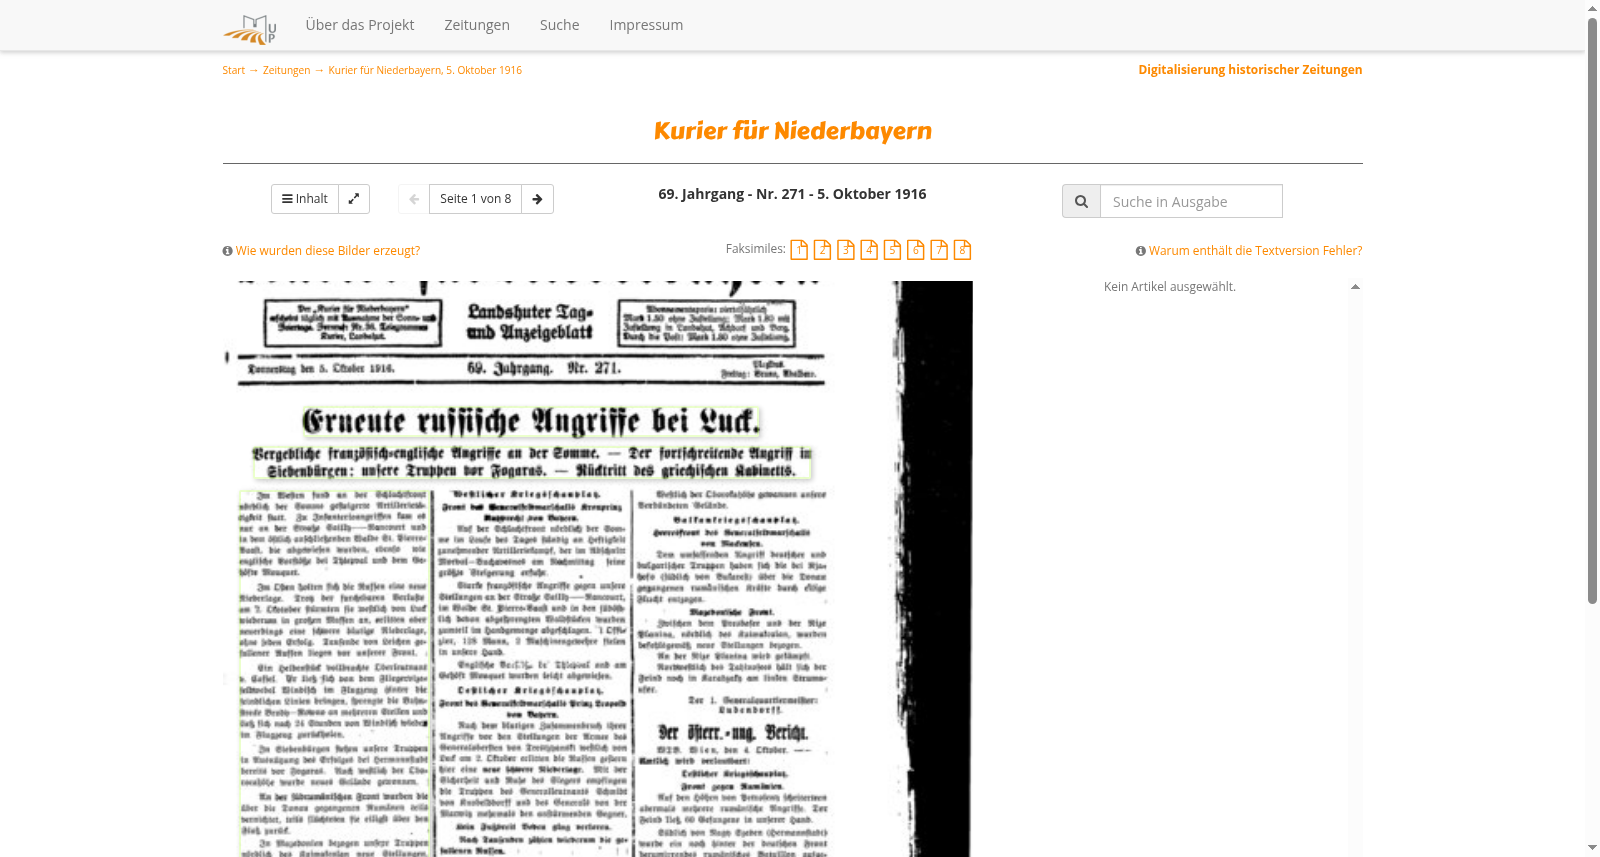
Task: Open 'Warum enthält die Textversion Fehler?' link
Action: click(1255, 251)
